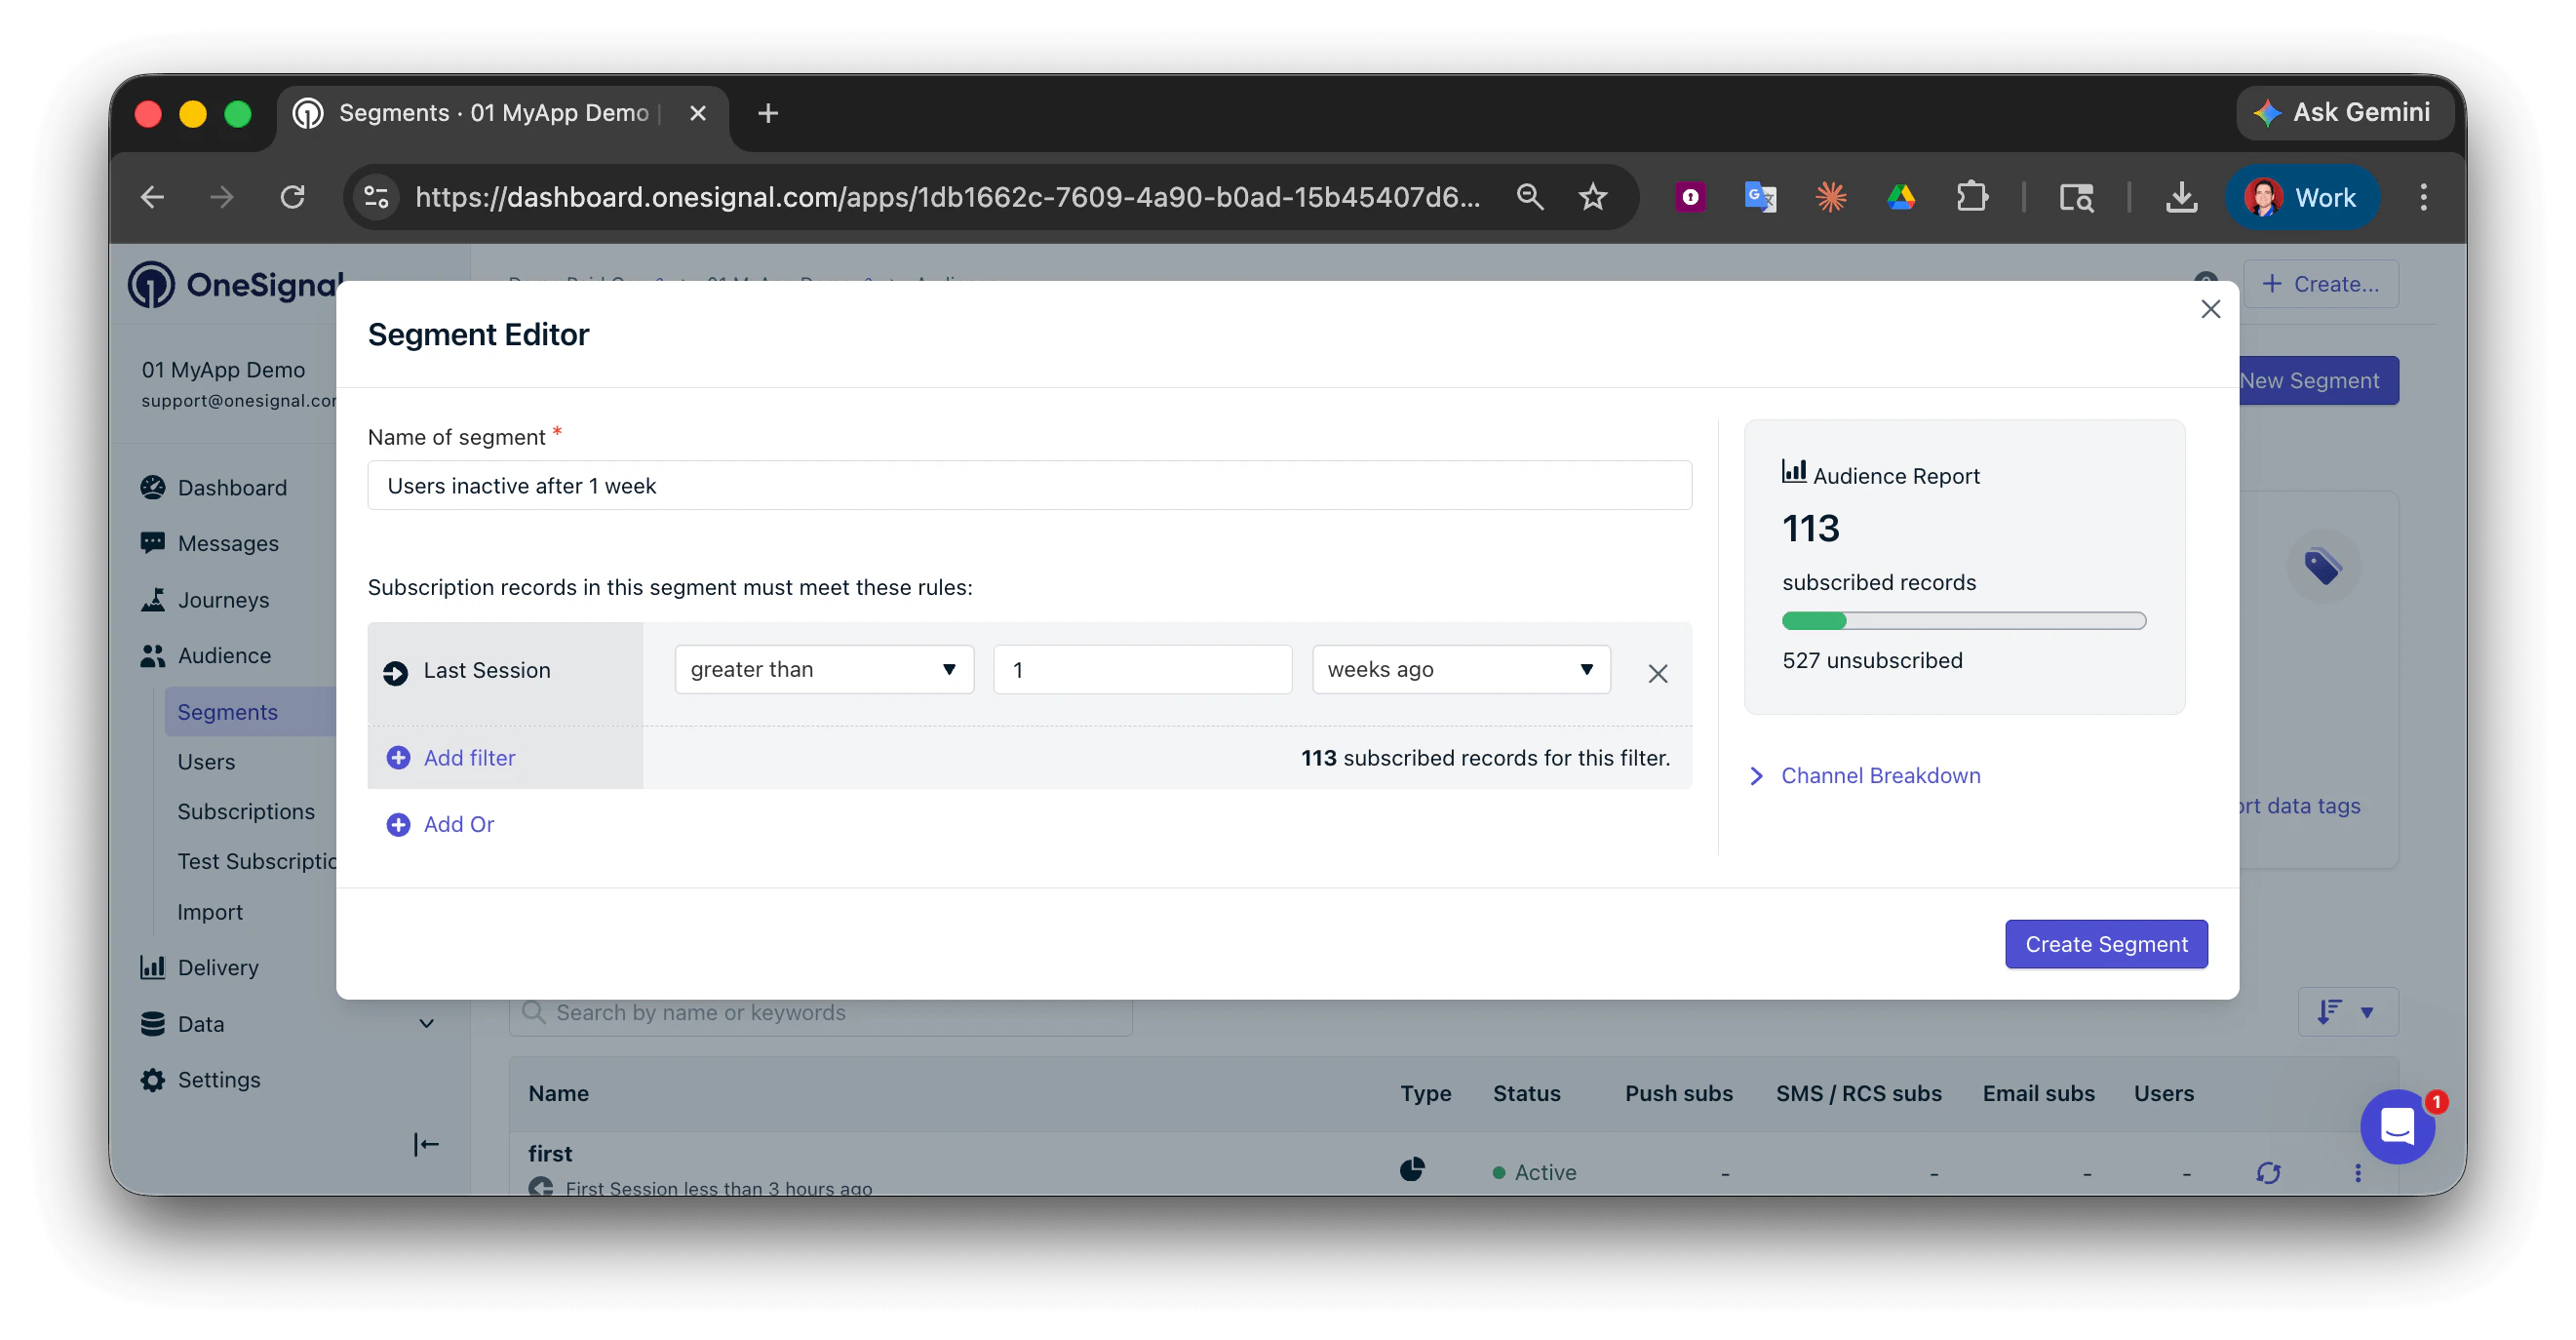The image size is (2576, 1340).
Task: Open the 'greater than' comparison dropdown
Action: click(x=822, y=669)
